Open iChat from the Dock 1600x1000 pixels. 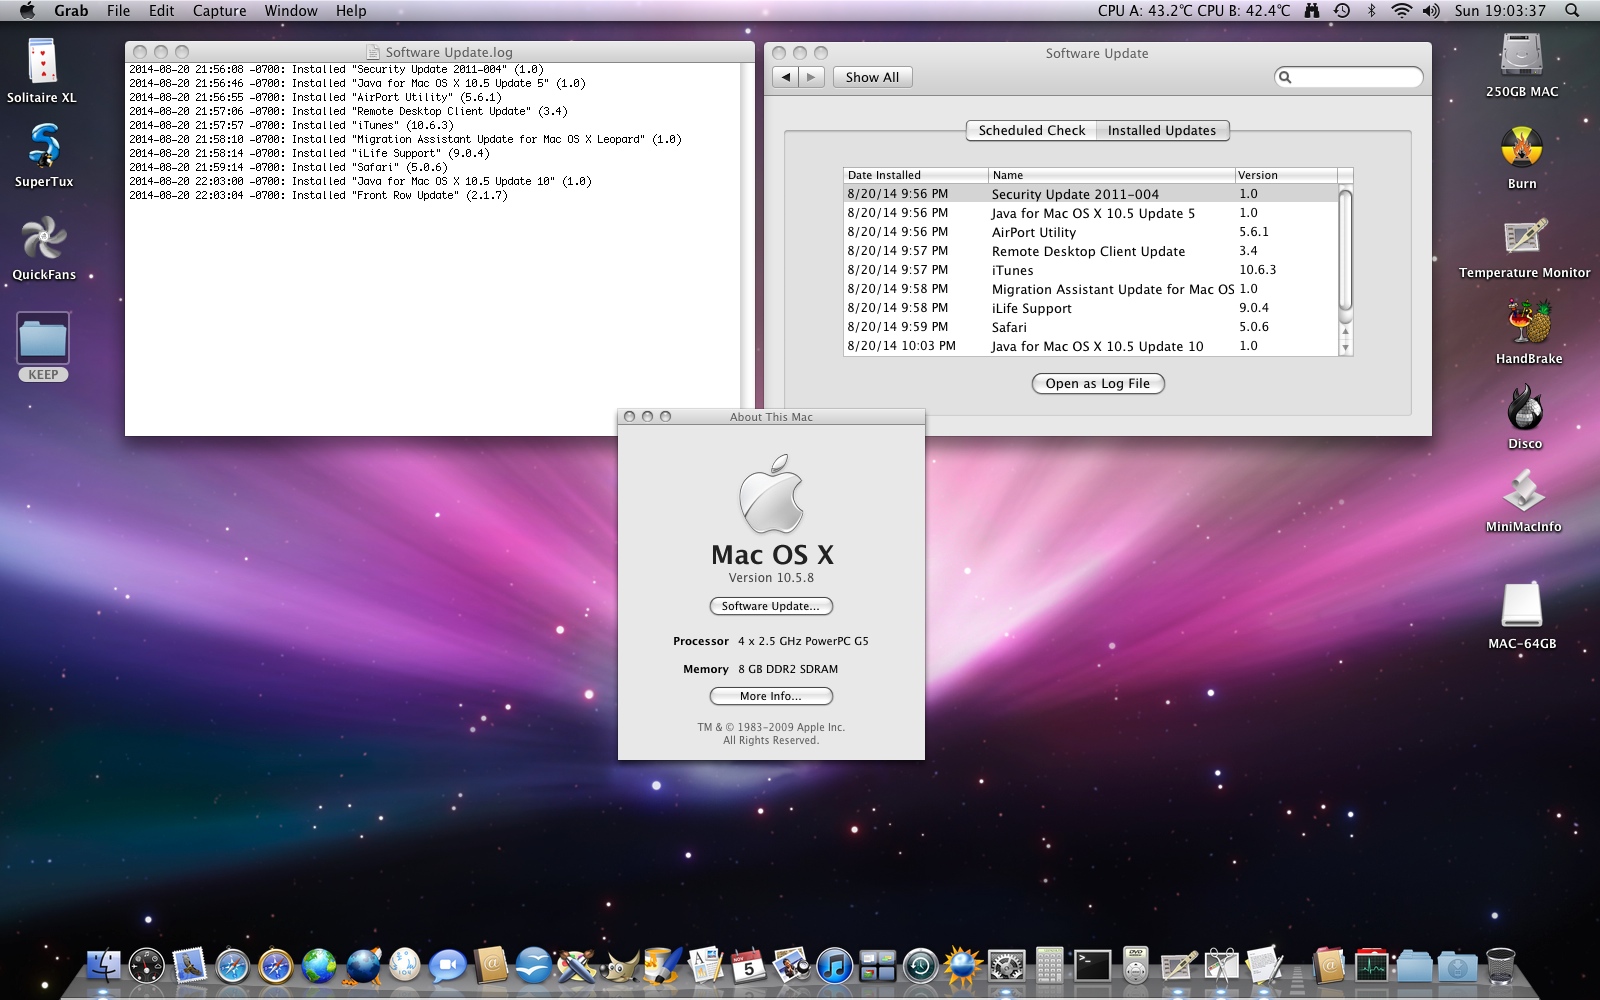pos(448,966)
